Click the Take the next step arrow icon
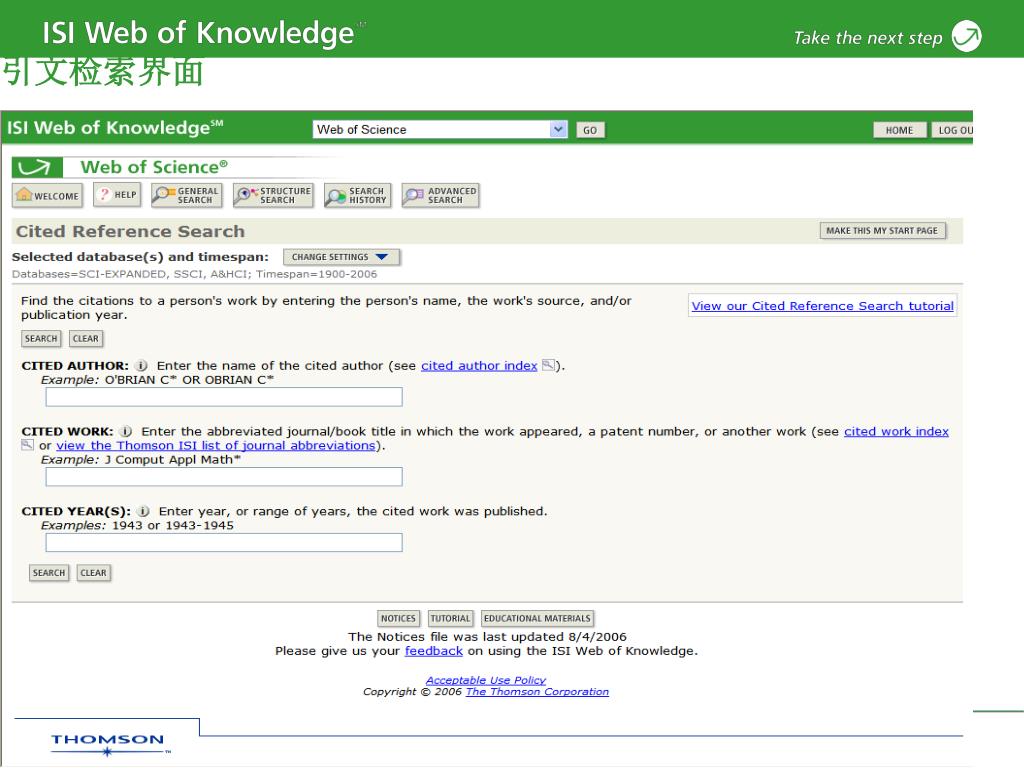 pyautogui.click(x=966, y=36)
